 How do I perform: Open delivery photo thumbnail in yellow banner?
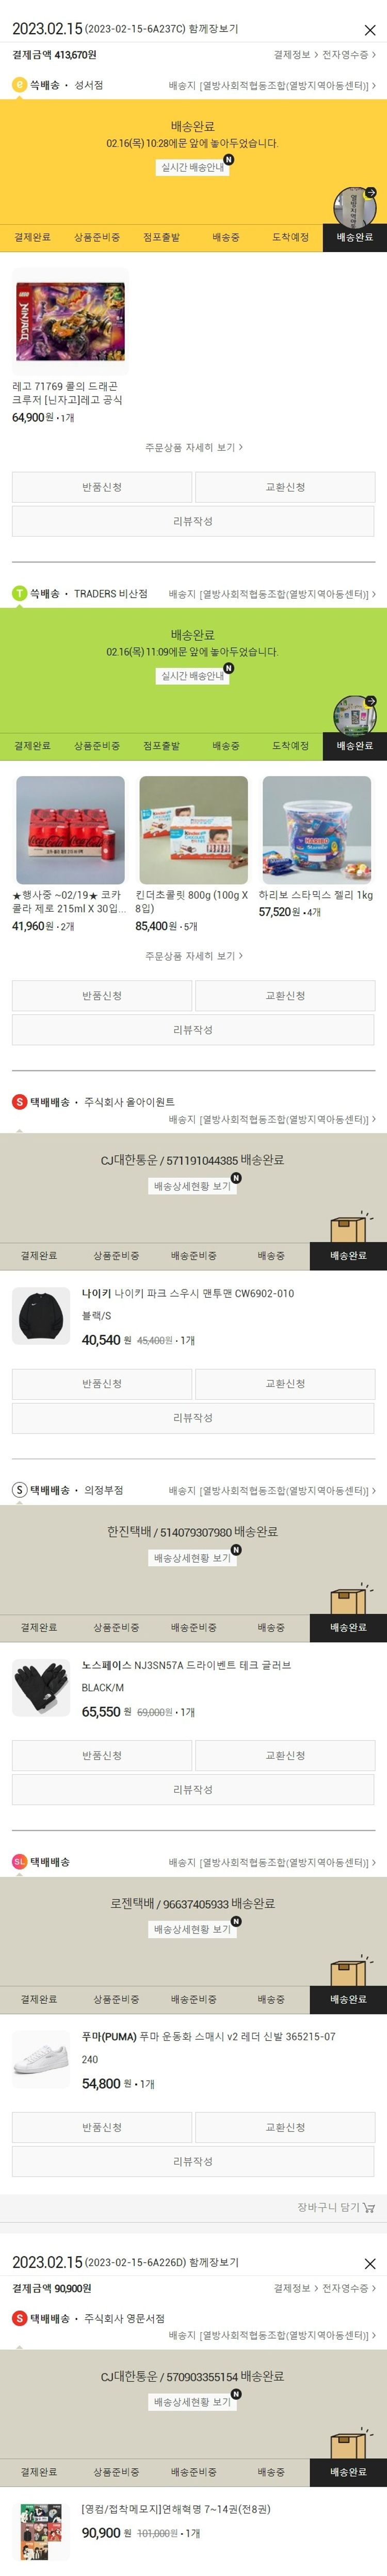point(354,206)
